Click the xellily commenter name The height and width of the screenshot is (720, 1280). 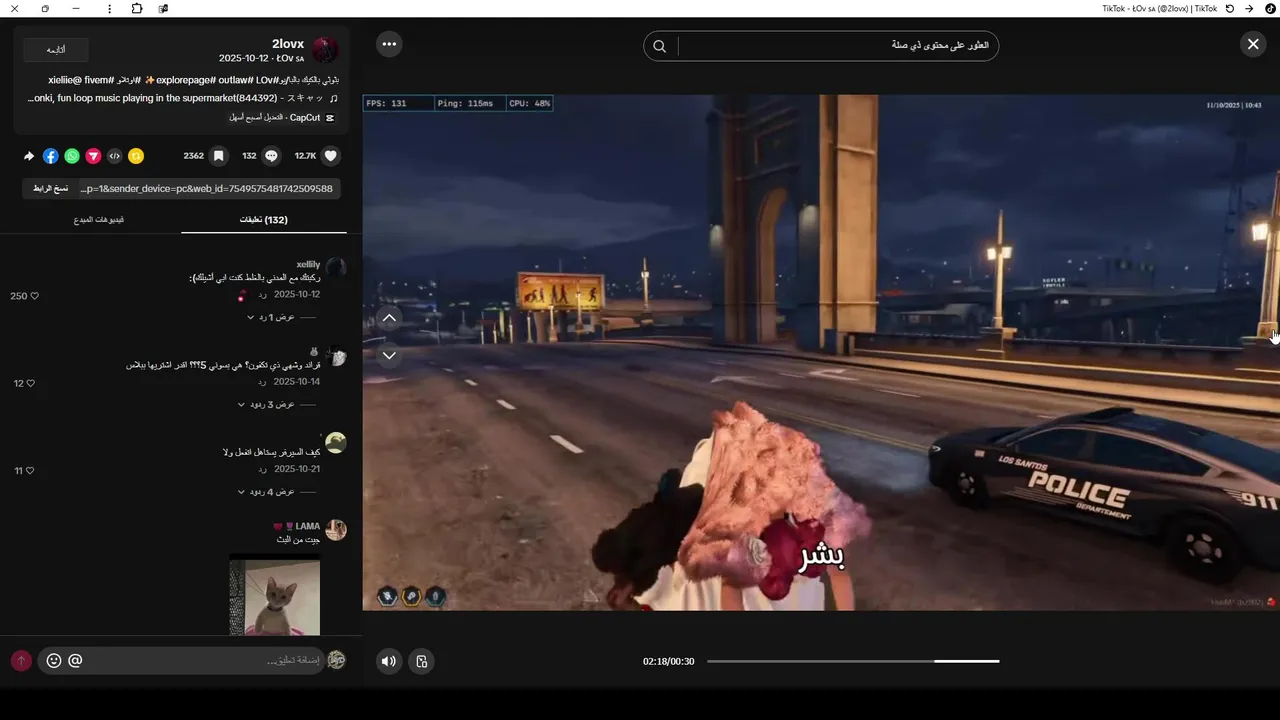click(308, 264)
